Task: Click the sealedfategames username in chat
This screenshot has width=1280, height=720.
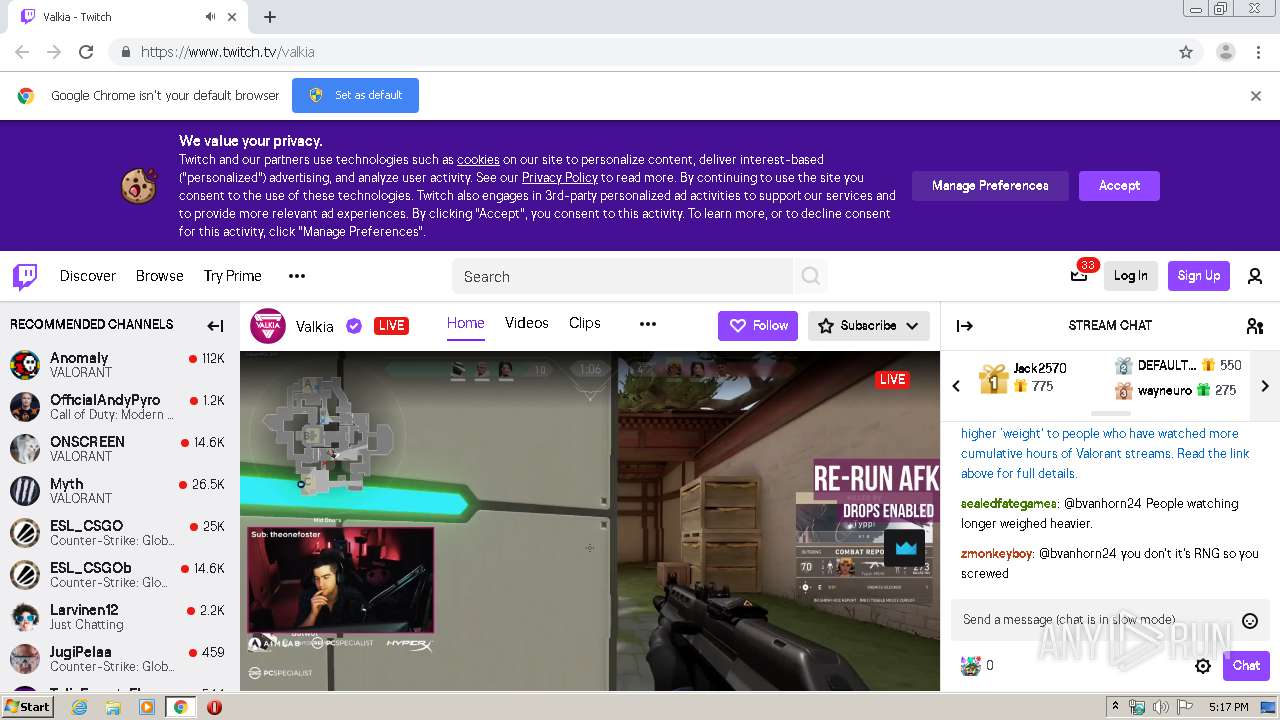Action: pyautogui.click(x=1009, y=504)
